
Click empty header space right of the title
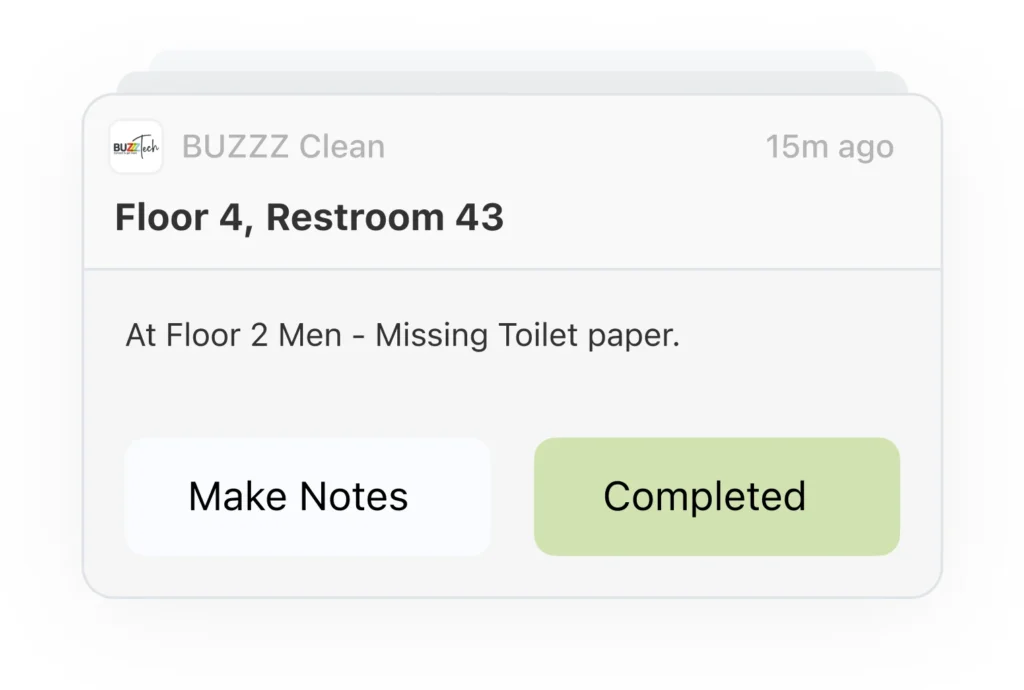(x=720, y=217)
